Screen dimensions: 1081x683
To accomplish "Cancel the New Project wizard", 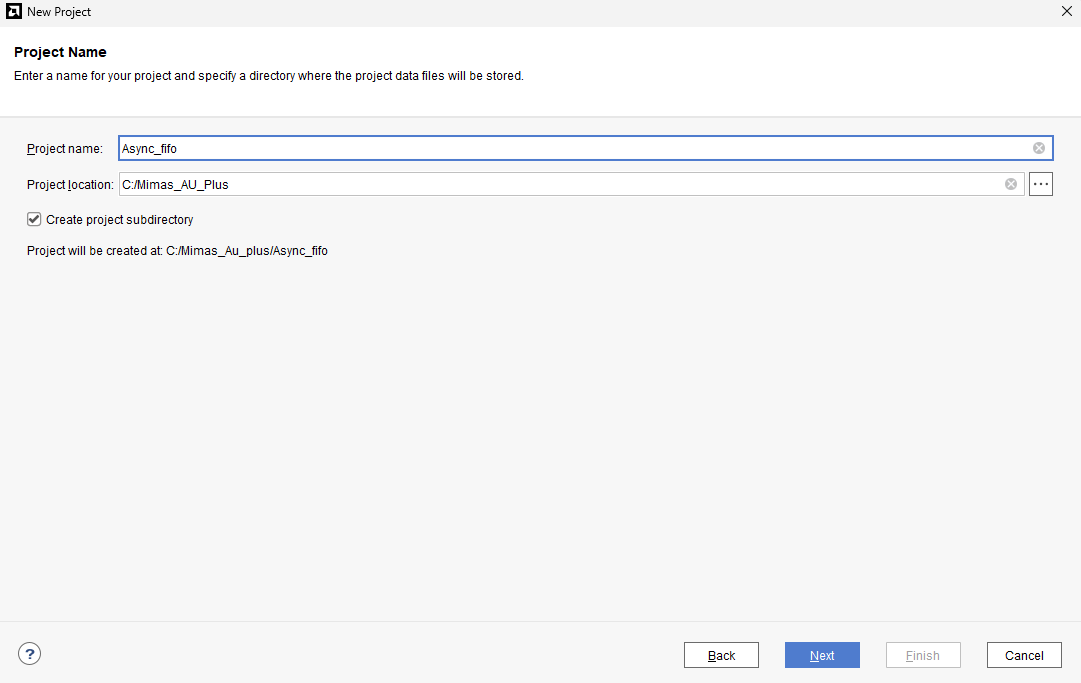I will click(1024, 655).
